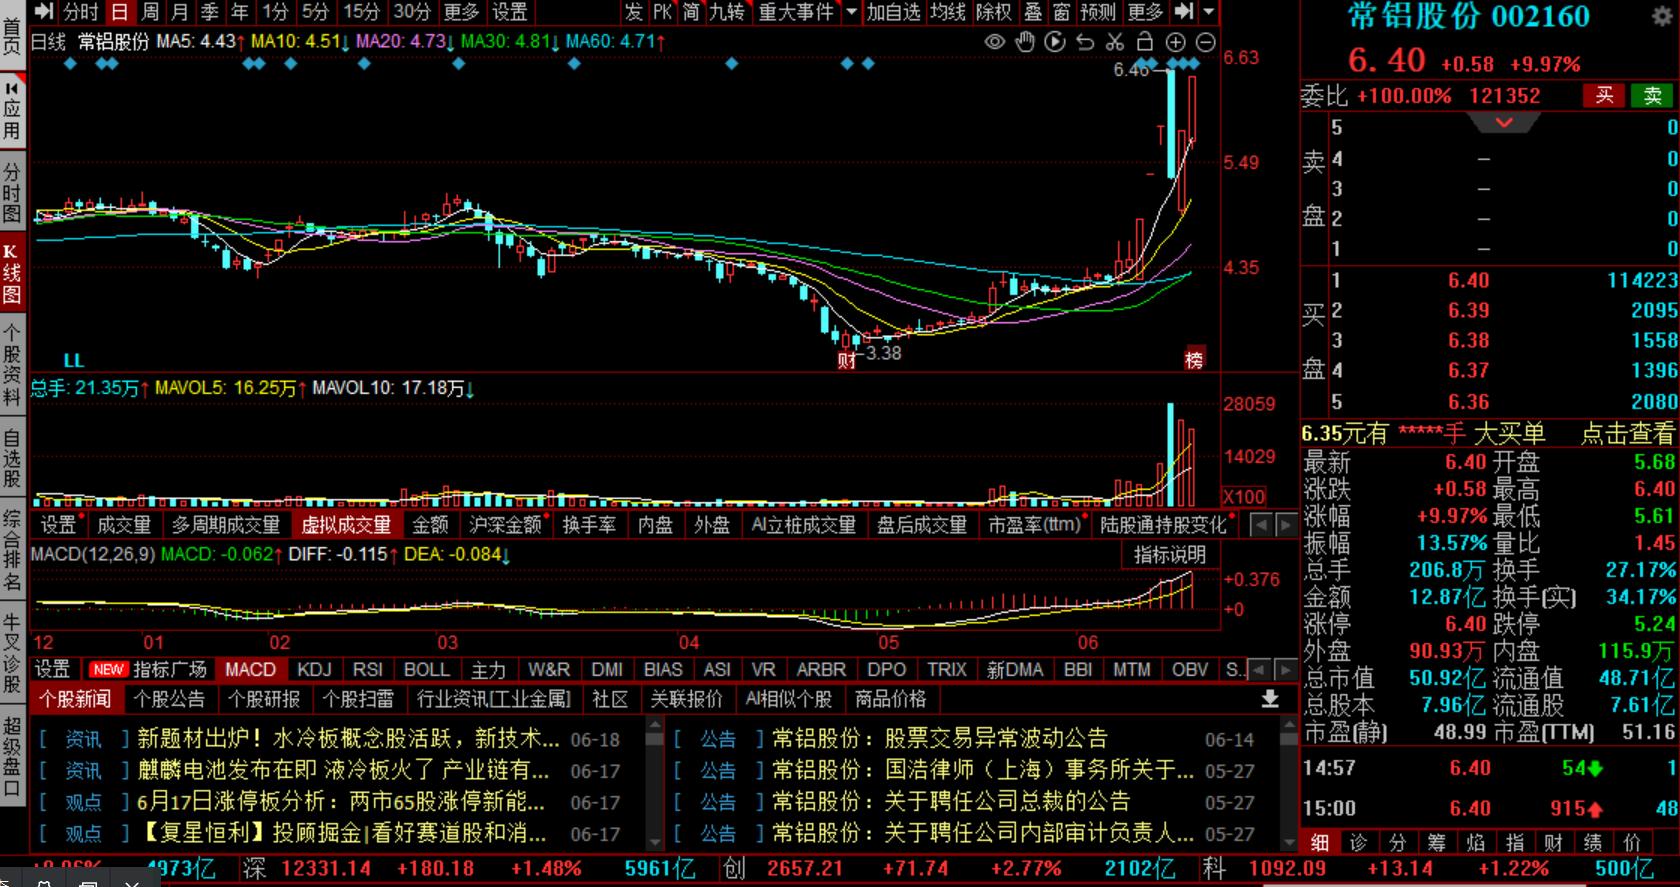Select the hand pan tool
The width and height of the screenshot is (1680, 887).
click(x=1025, y=42)
